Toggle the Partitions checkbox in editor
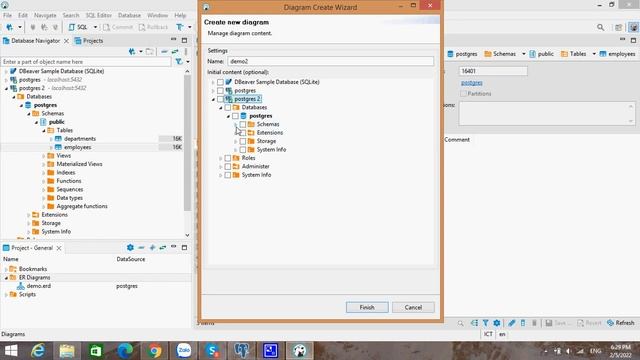 (463, 93)
